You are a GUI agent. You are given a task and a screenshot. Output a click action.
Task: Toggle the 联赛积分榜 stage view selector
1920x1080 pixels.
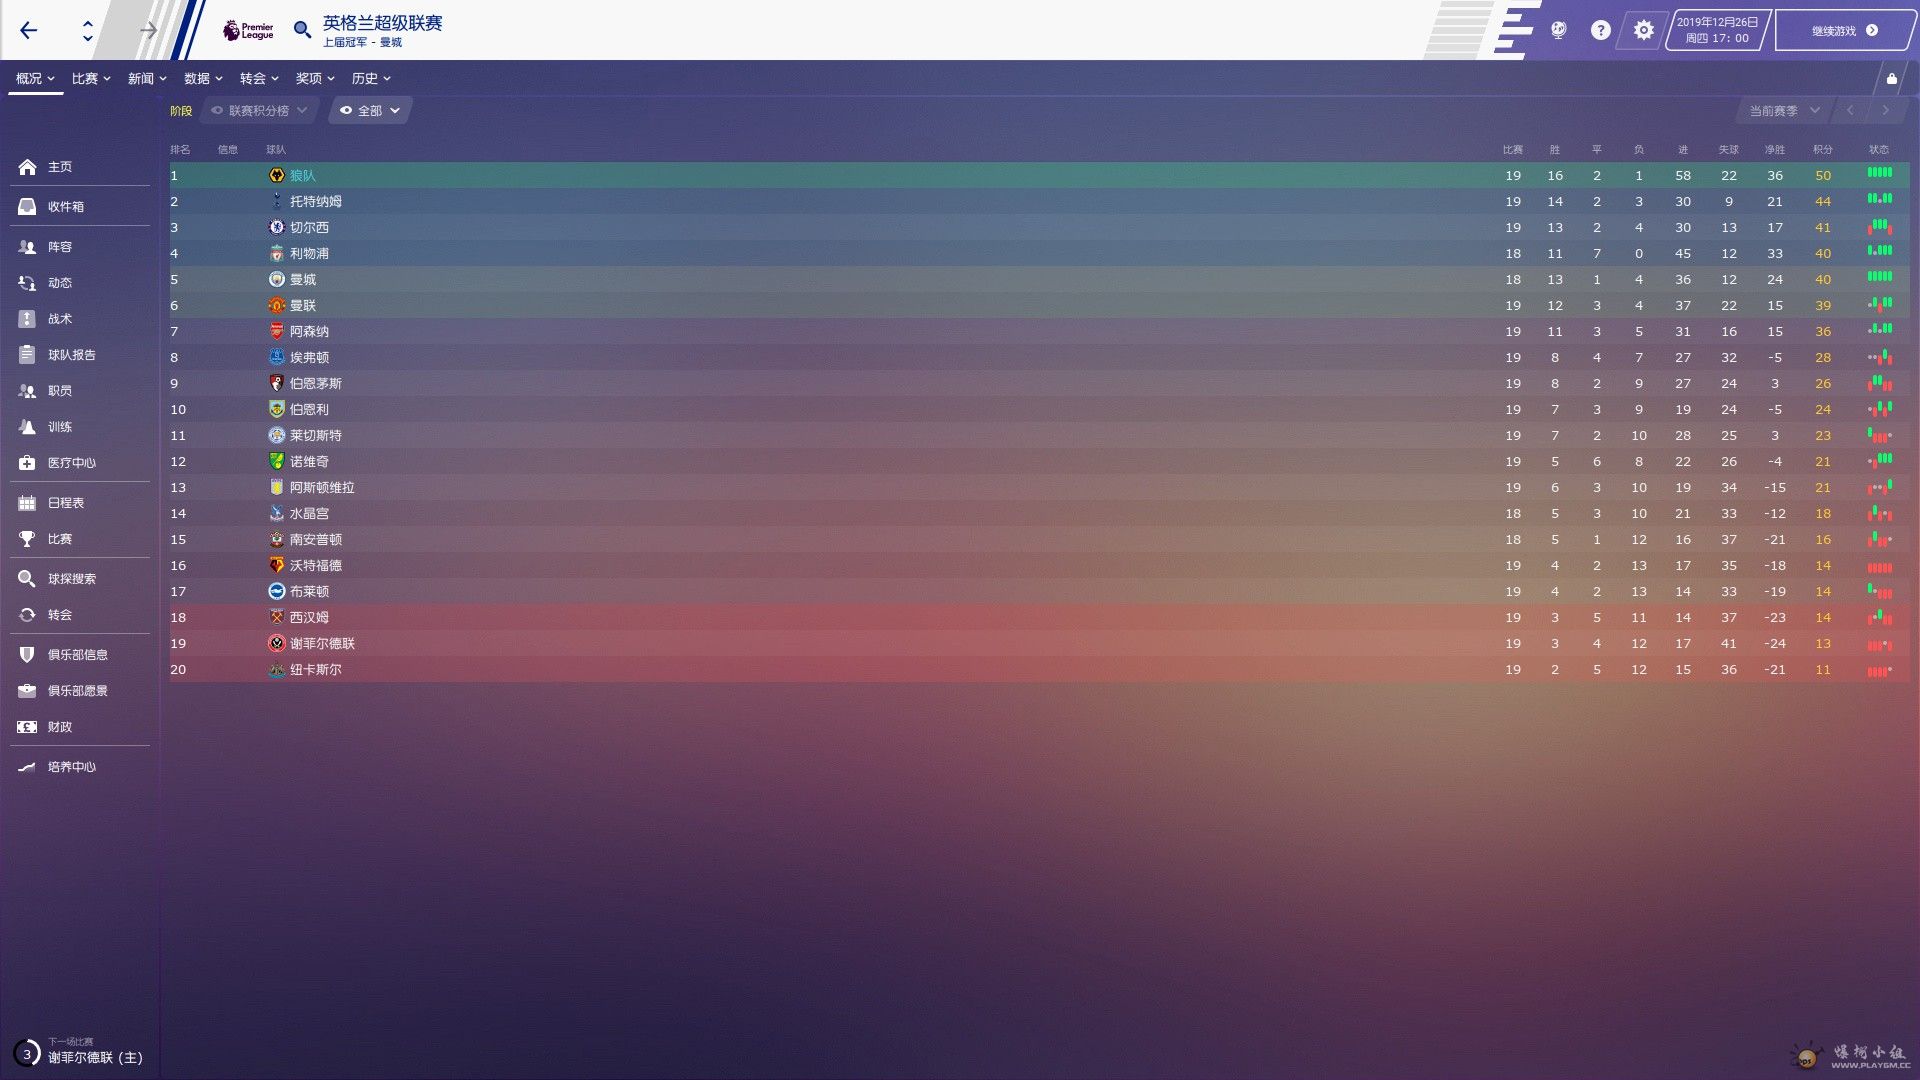pos(259,111)
